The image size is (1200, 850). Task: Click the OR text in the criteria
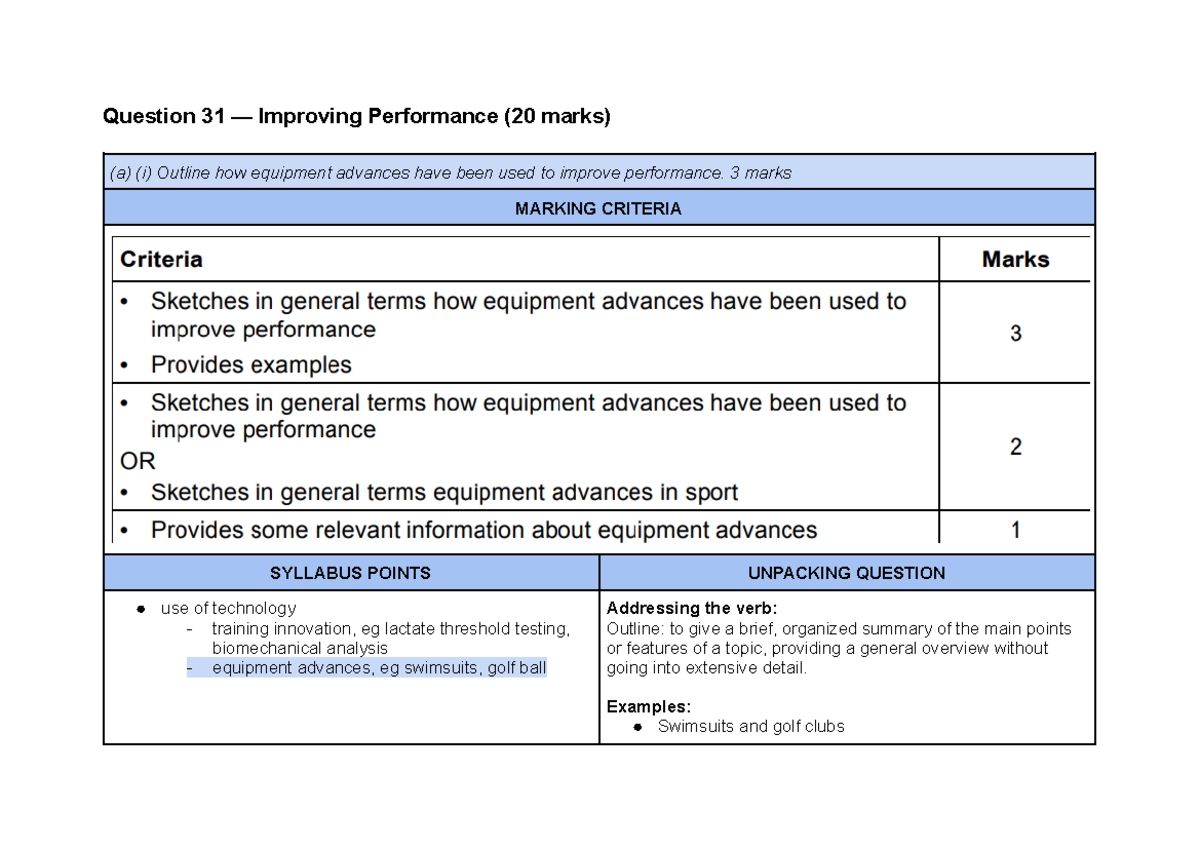[138, 462]
